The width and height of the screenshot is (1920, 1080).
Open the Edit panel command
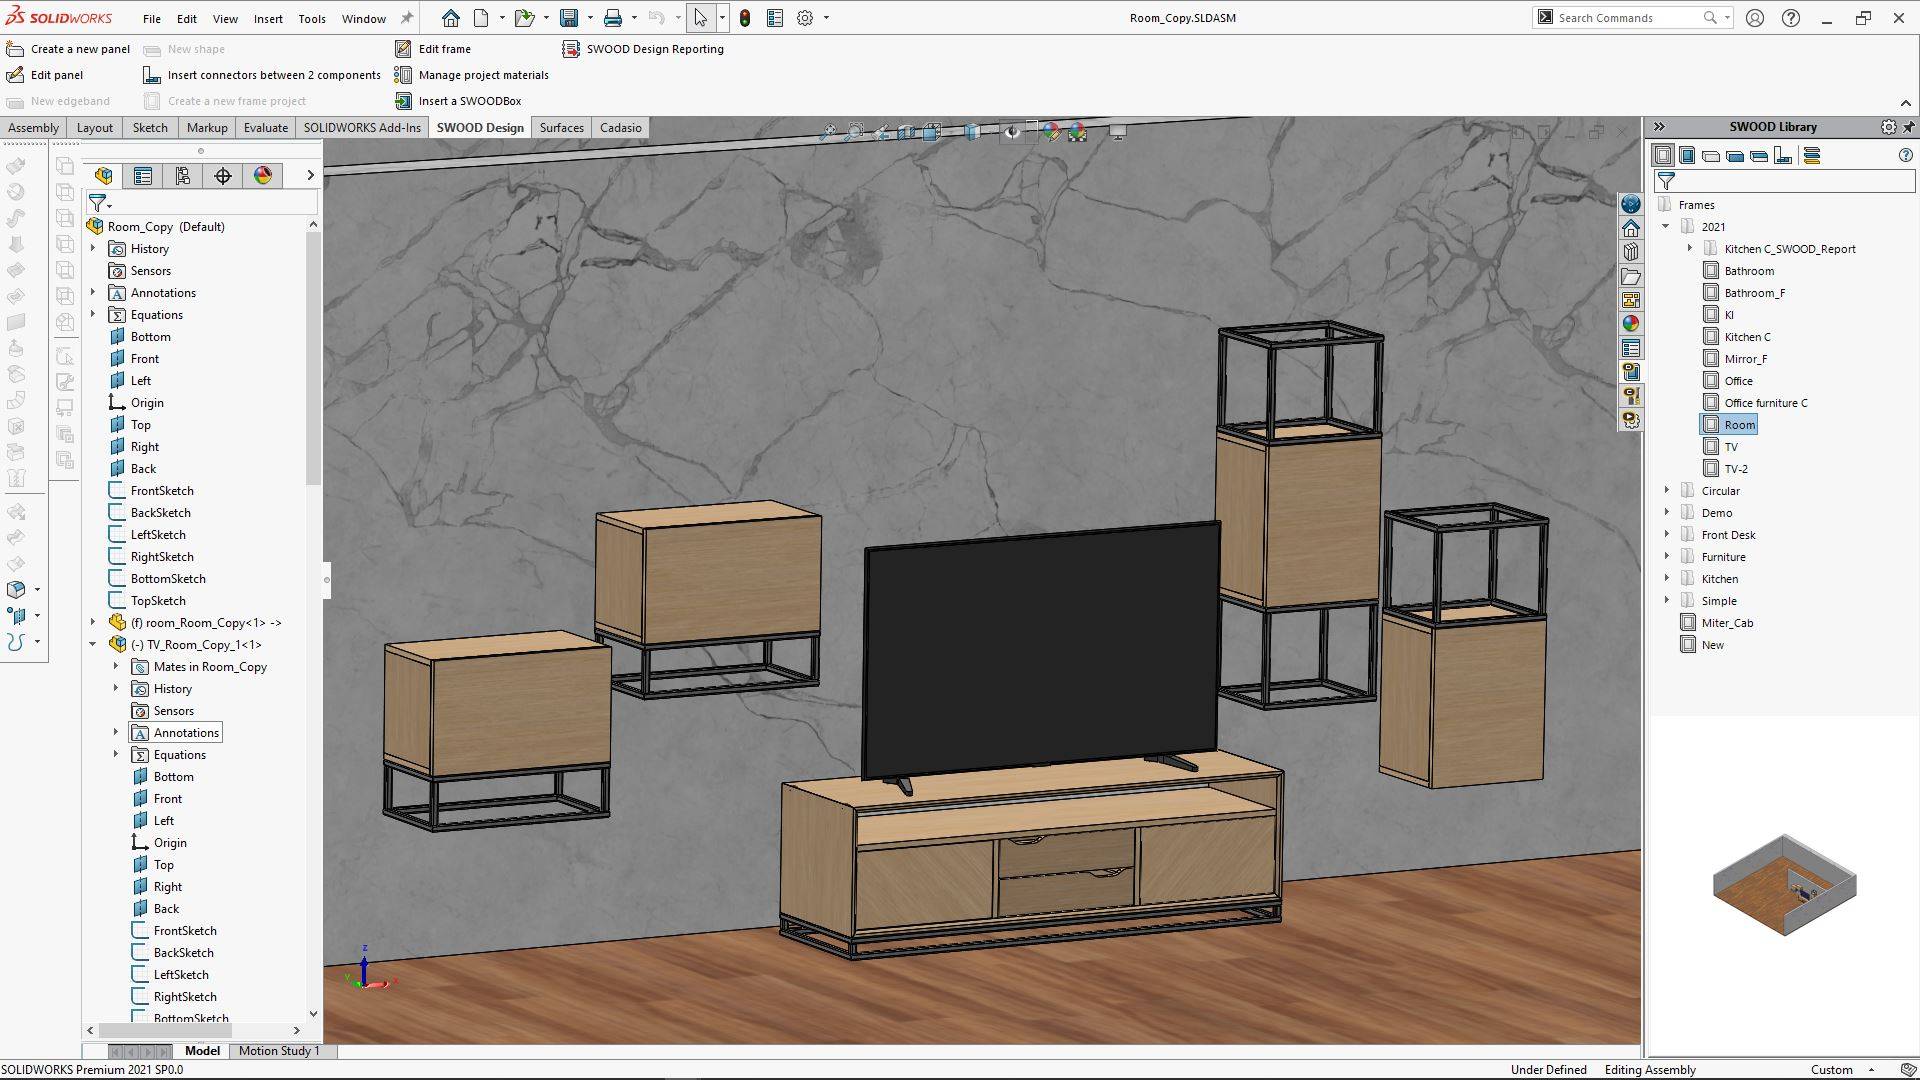(44, 75)
